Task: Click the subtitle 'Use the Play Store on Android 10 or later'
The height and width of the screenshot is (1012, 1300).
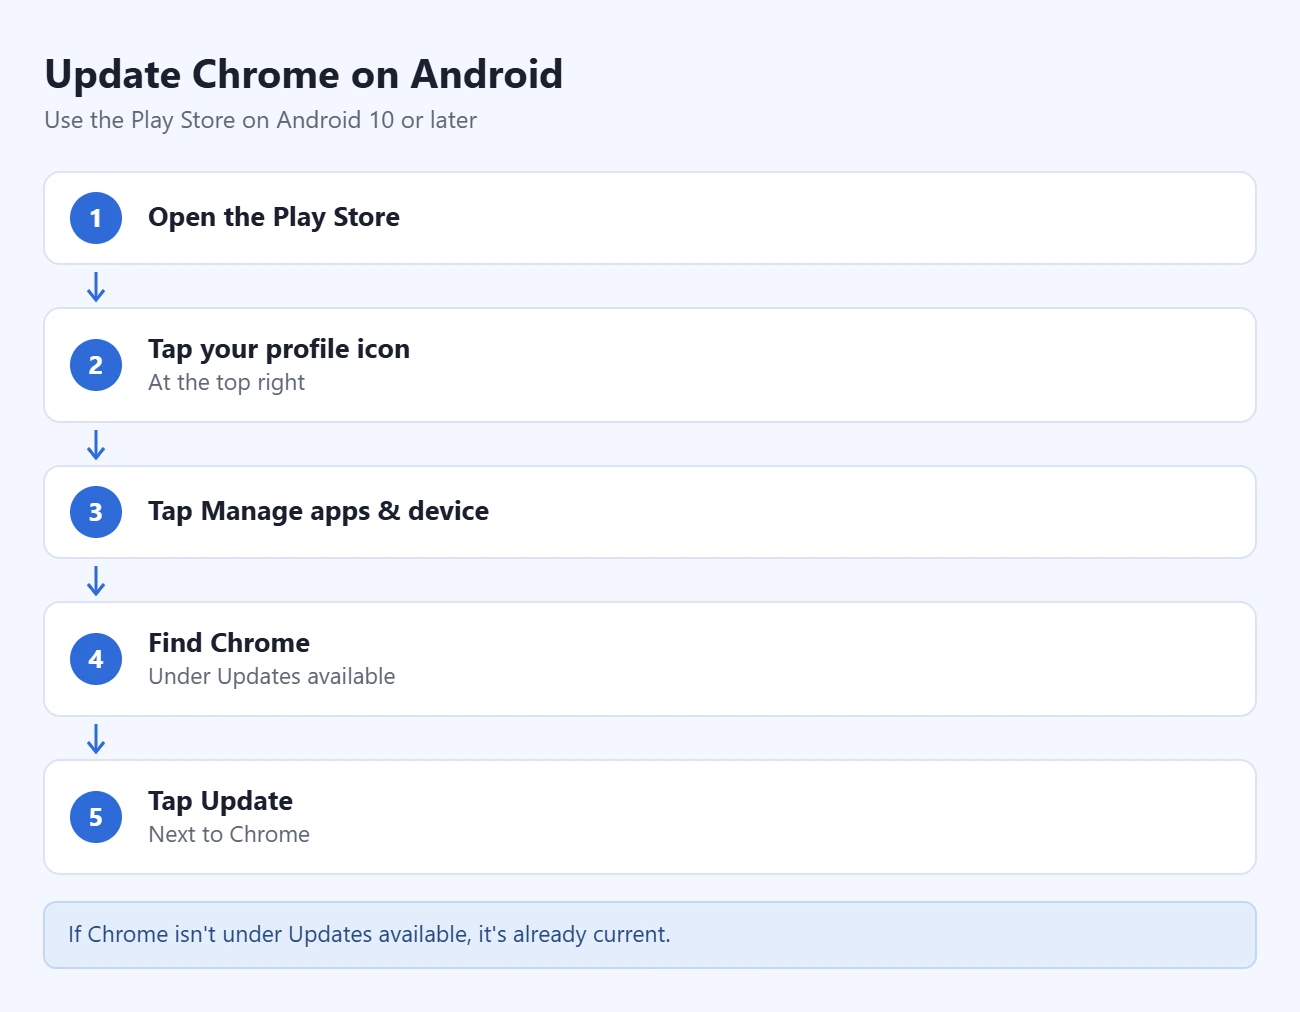Action: (x=261, y=120)
